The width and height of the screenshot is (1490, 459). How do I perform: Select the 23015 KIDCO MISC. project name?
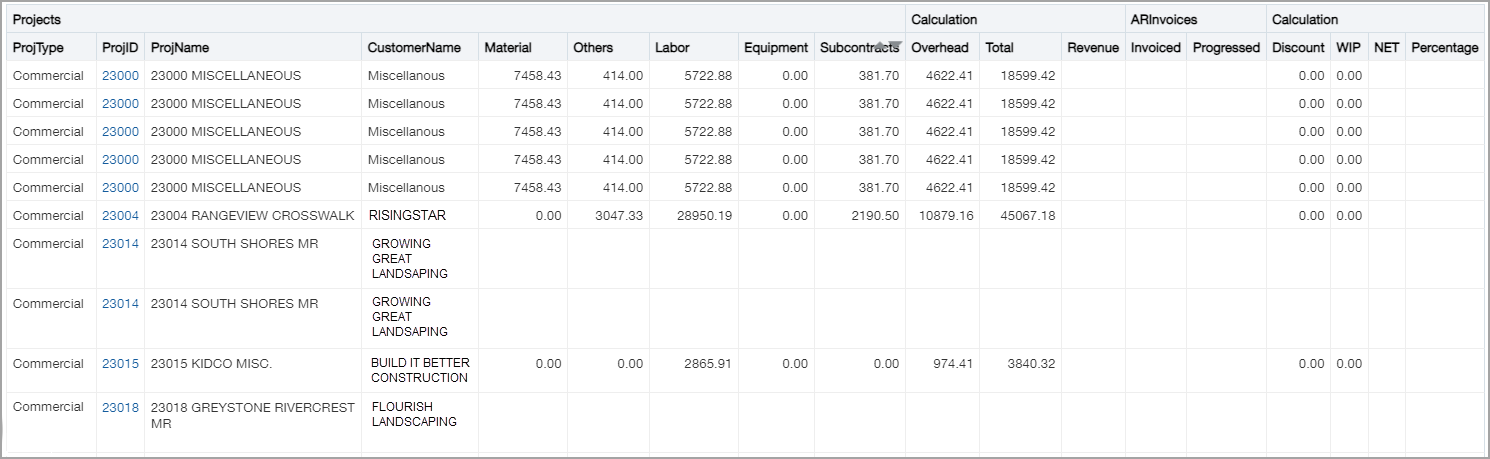[211, 364]
